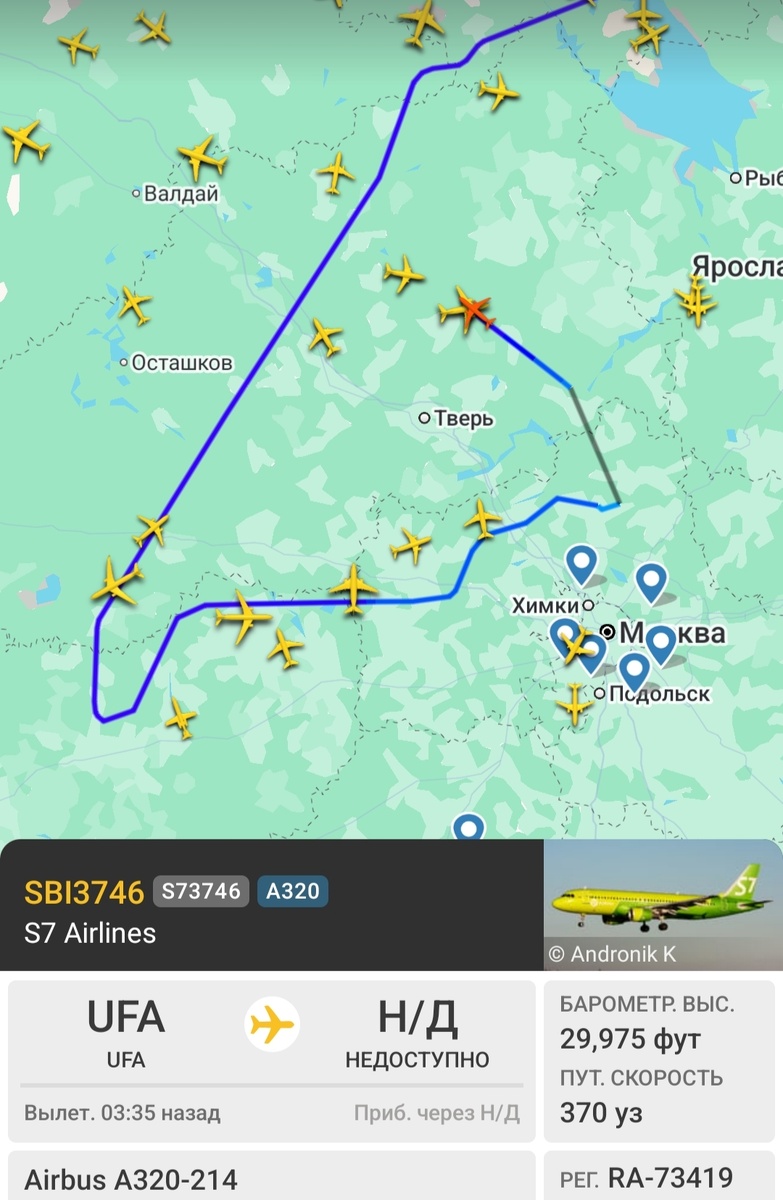The height and width of the screenshot is (1200, 783).
Task: Select the plane icon near Ярославль
Action: click(x=696, y=299)
